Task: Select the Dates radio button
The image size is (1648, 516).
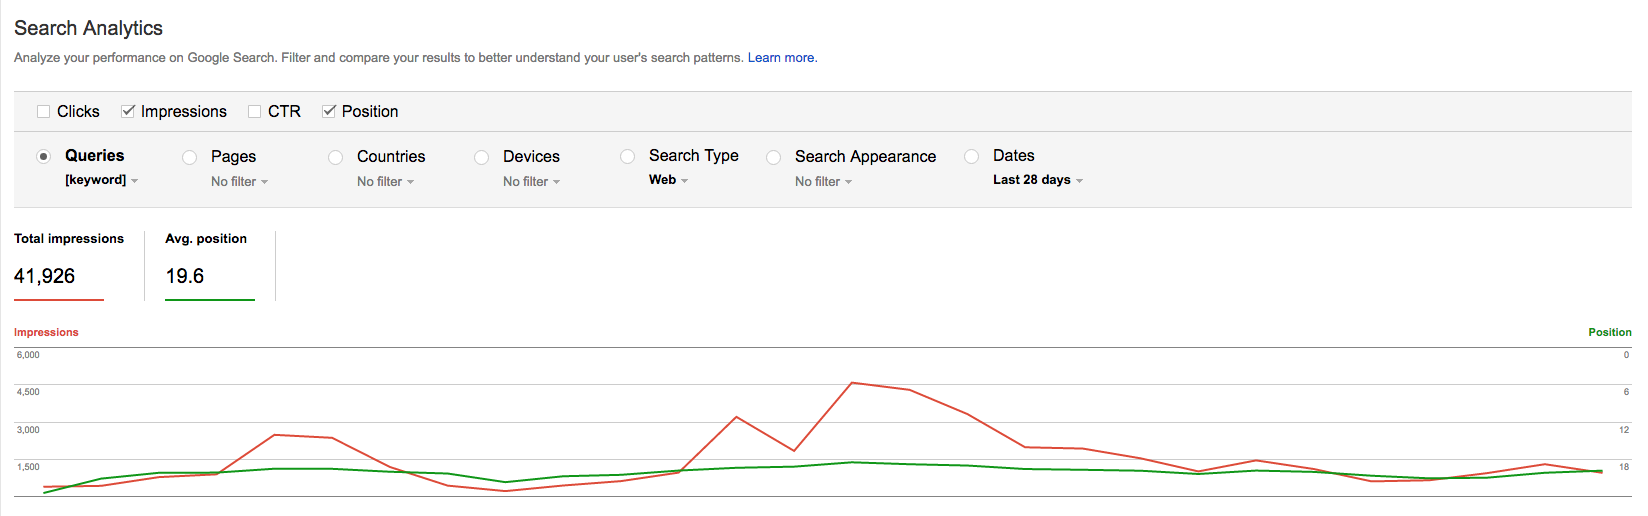Action: [x=971, y=156]
